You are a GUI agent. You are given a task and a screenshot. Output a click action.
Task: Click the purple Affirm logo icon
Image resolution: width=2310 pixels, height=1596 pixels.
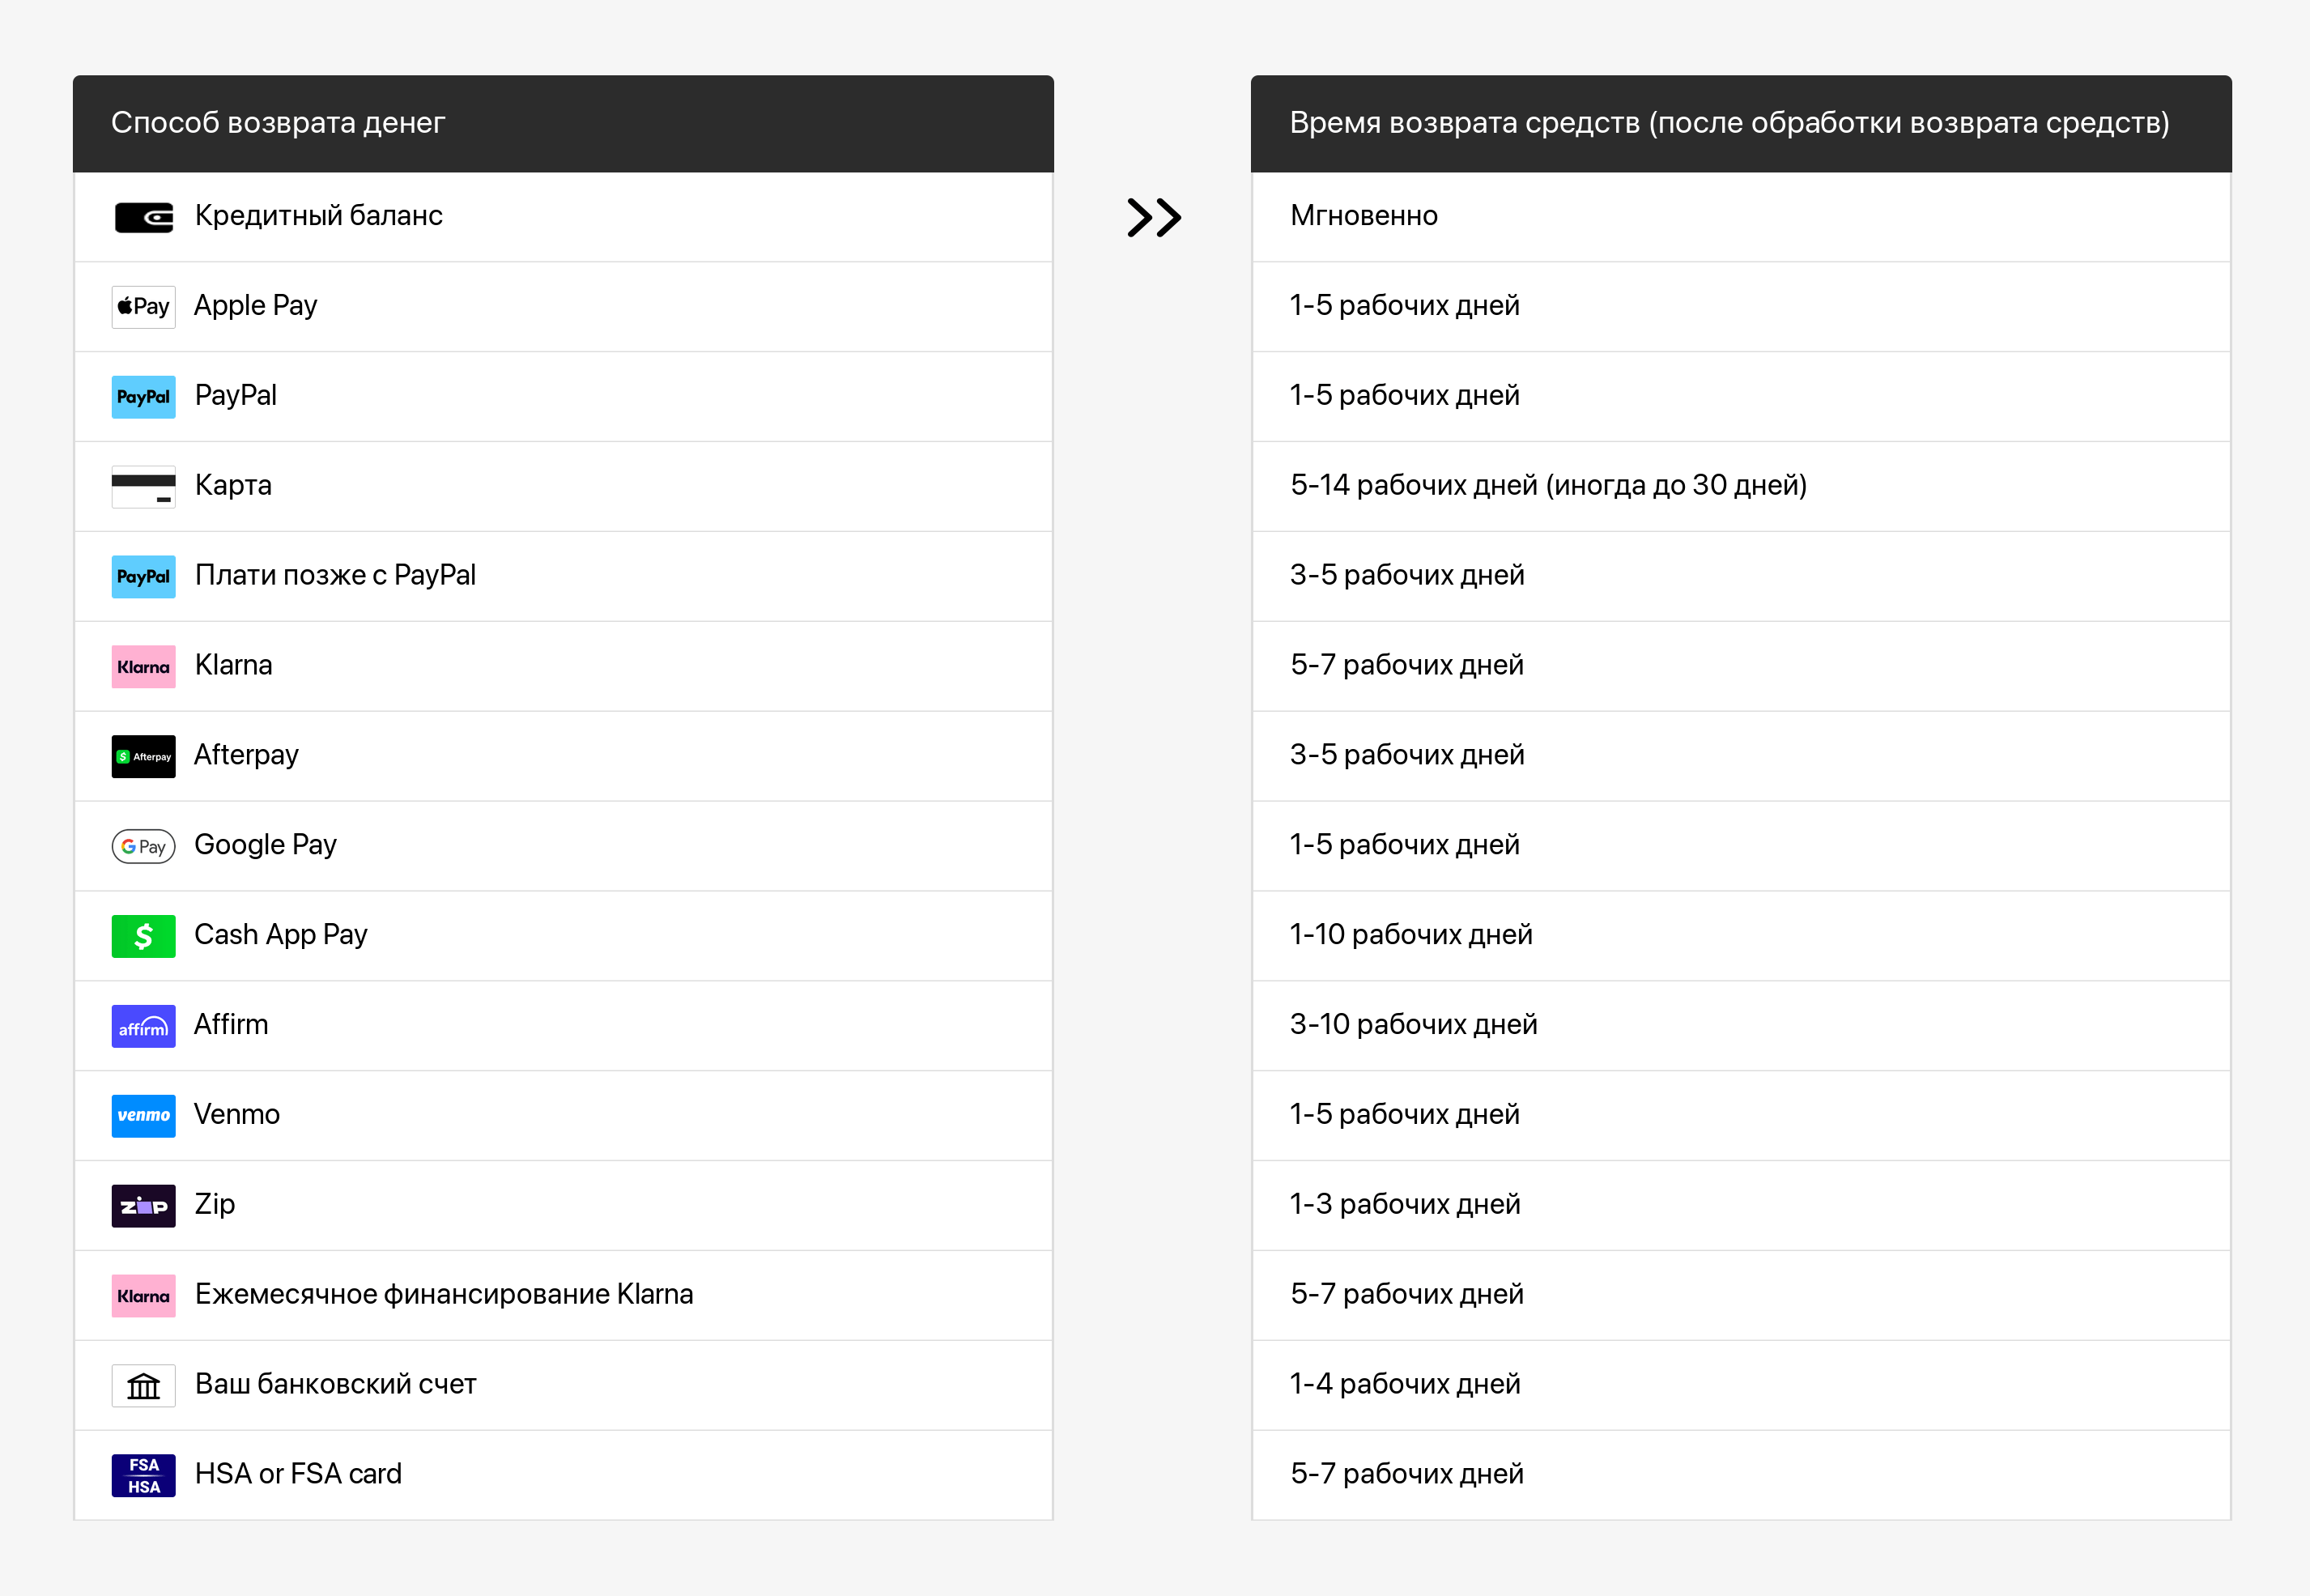click(x=143, y=1027)
